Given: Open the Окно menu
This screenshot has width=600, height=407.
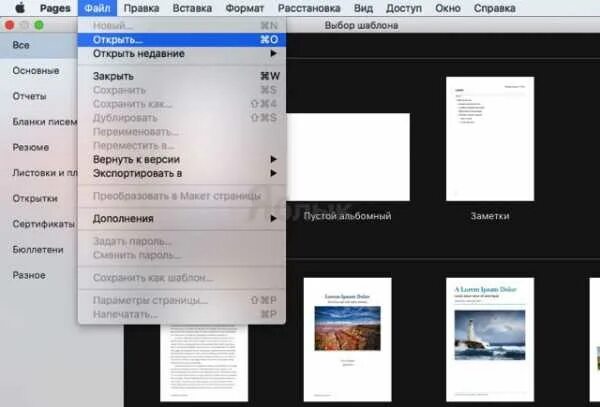Looking at the screenshot, I should pos(447,8).
